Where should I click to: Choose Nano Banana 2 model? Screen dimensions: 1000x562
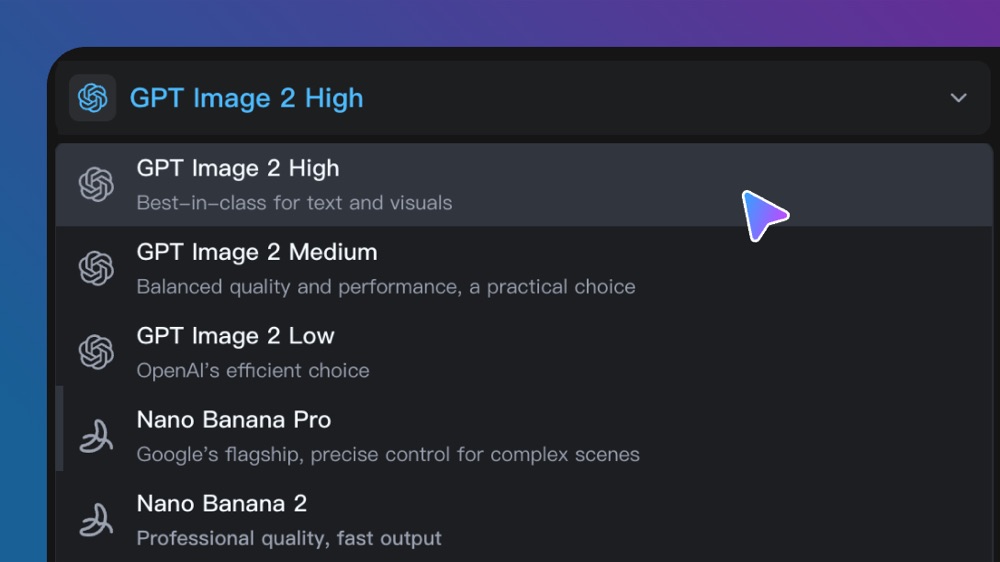click(524, 520)
